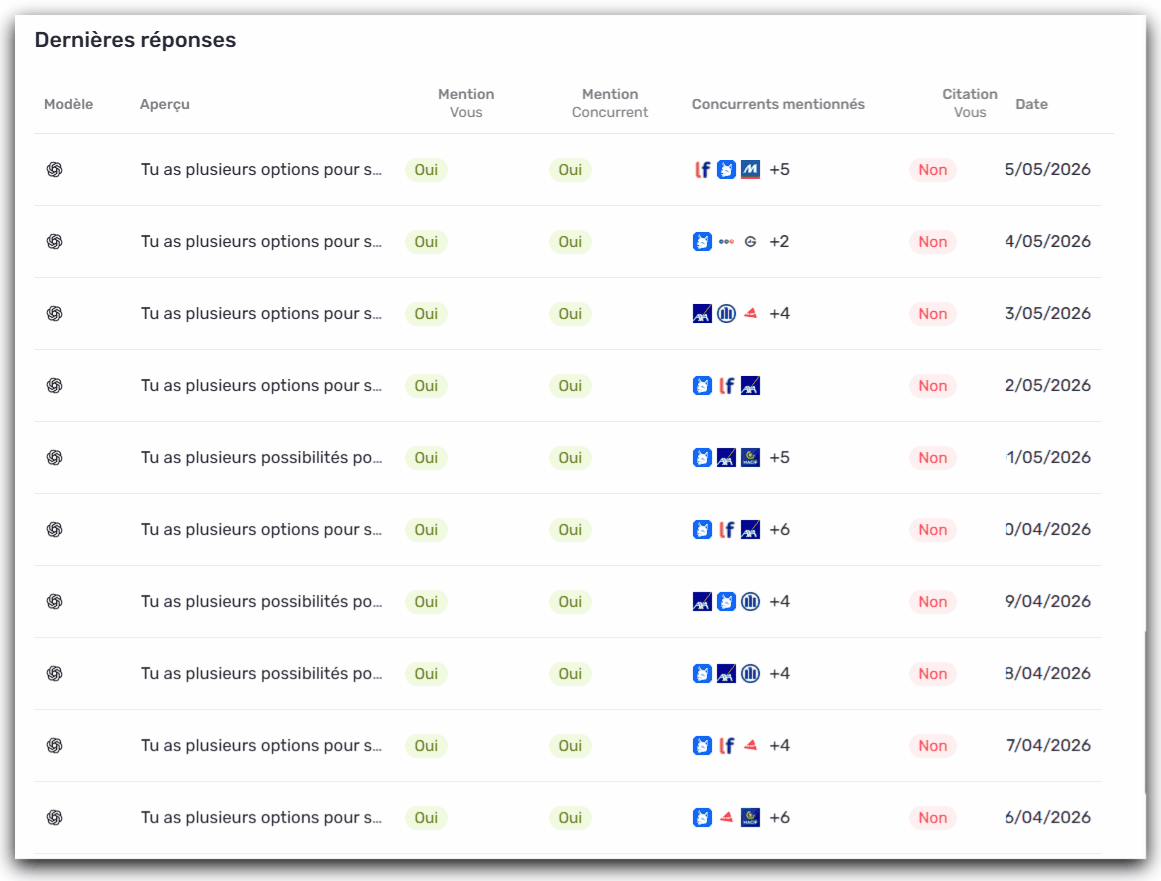Click the ChatGPT model icon in the 1/05/2026 row
Viewport: 1161px width, 881px height.
point(54,458)
